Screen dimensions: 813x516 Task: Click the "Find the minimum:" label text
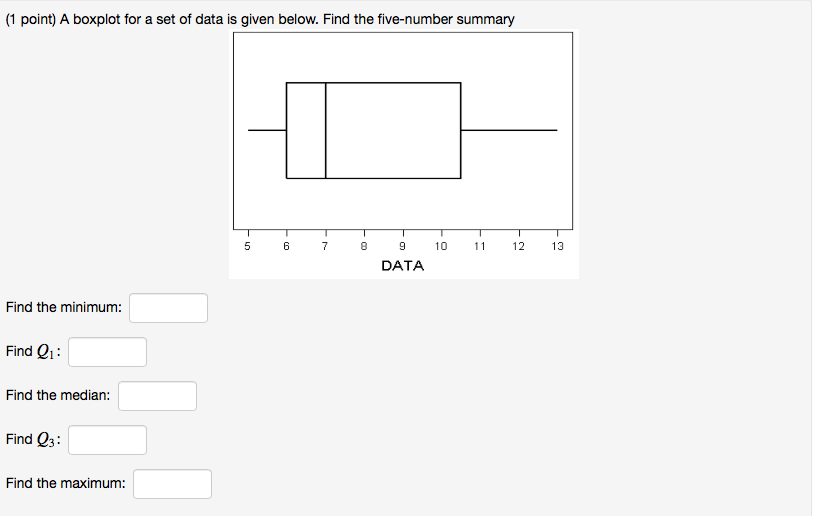pos(64,308)
